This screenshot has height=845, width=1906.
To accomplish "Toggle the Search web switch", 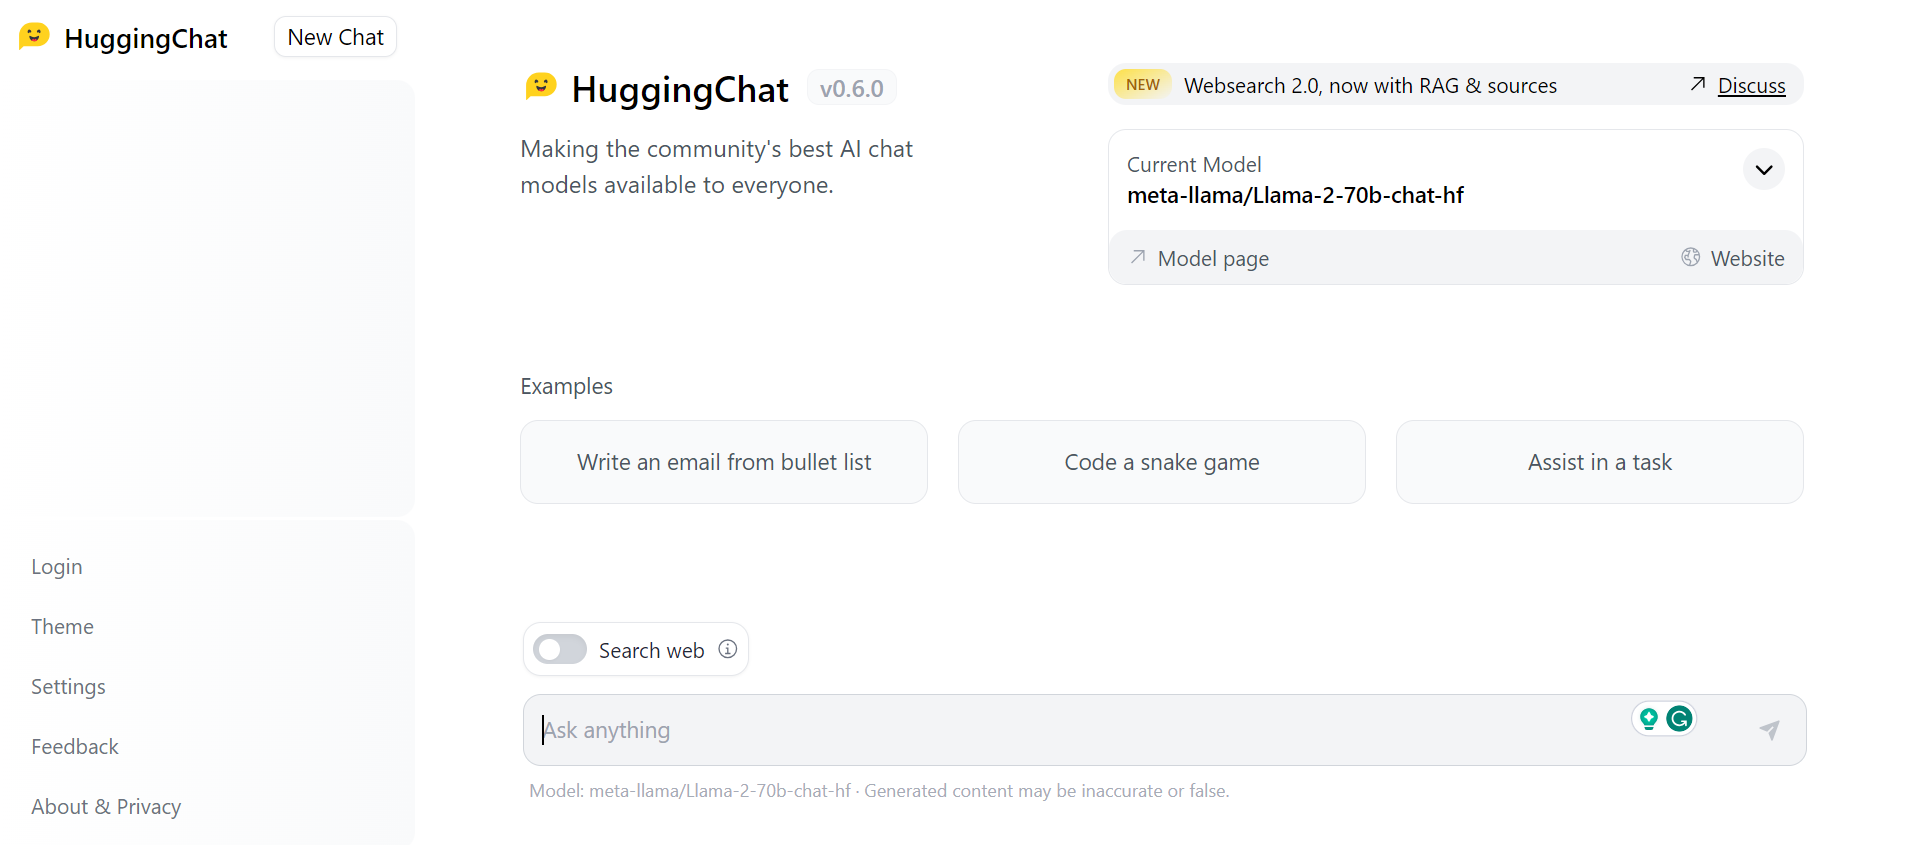I will pyautogui.click(x=560, y=649).
